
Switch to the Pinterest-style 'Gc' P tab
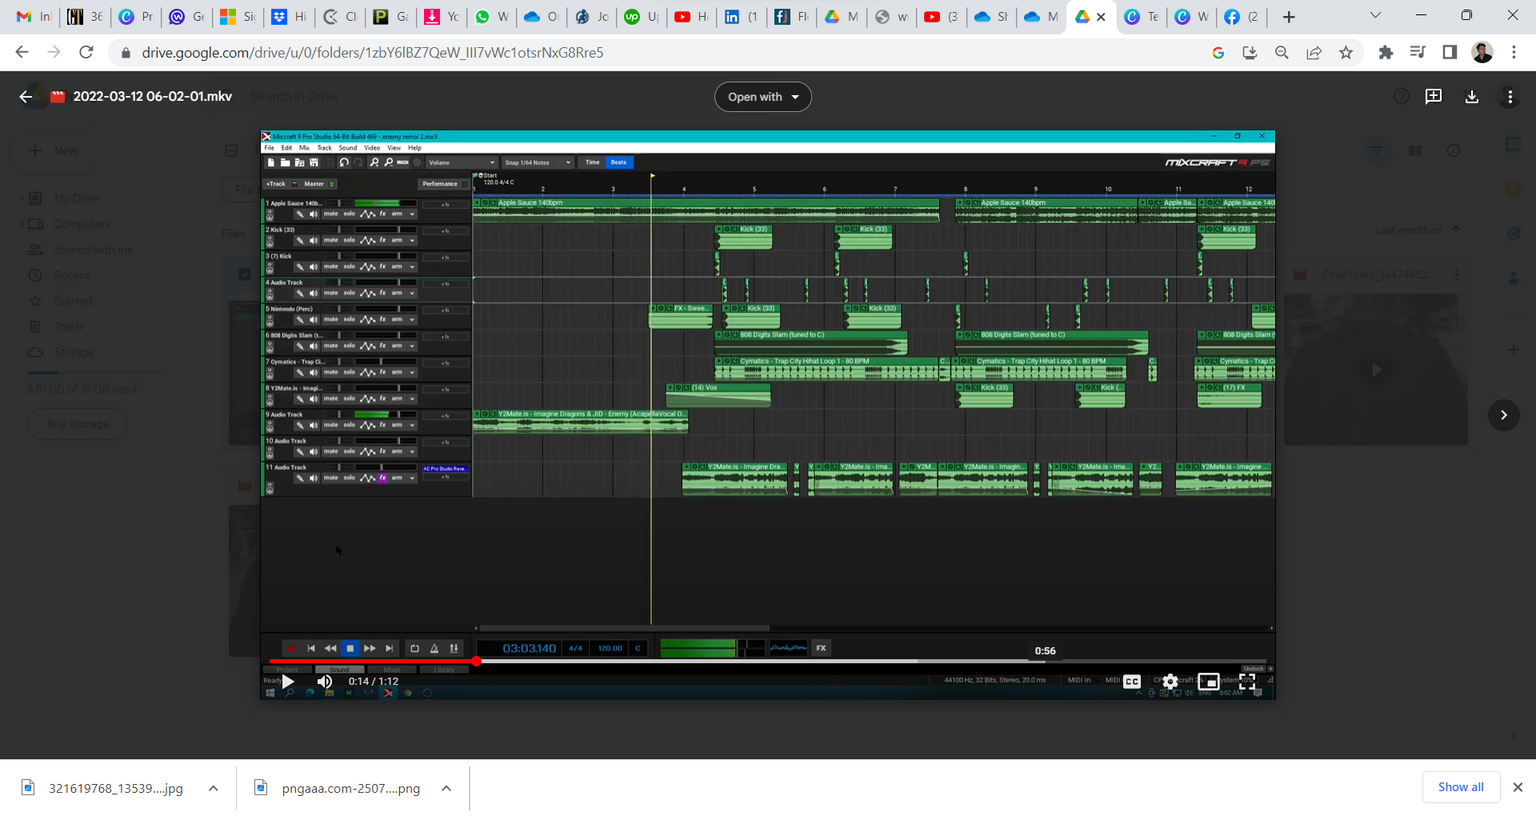390,17
